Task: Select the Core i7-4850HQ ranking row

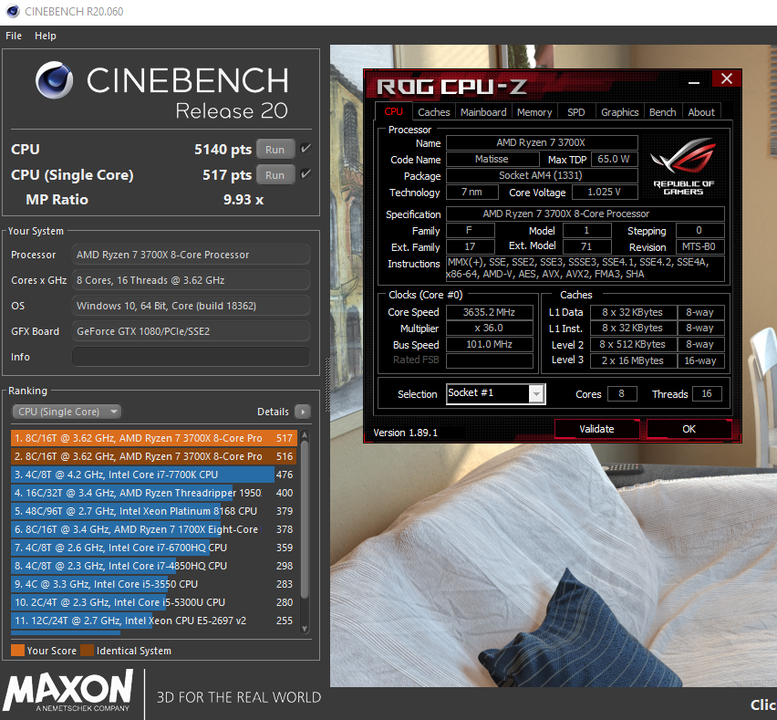Action: (x=154, y=566)
